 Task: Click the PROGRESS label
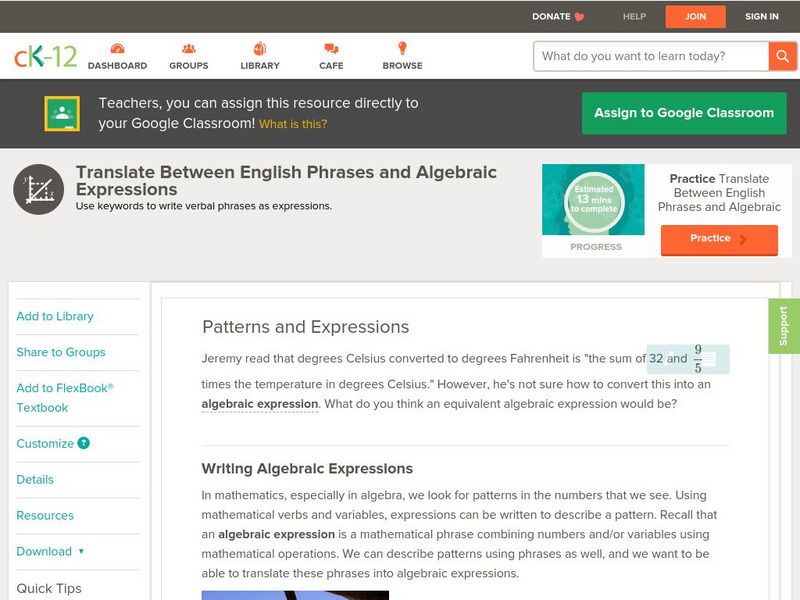pos(596,247)
